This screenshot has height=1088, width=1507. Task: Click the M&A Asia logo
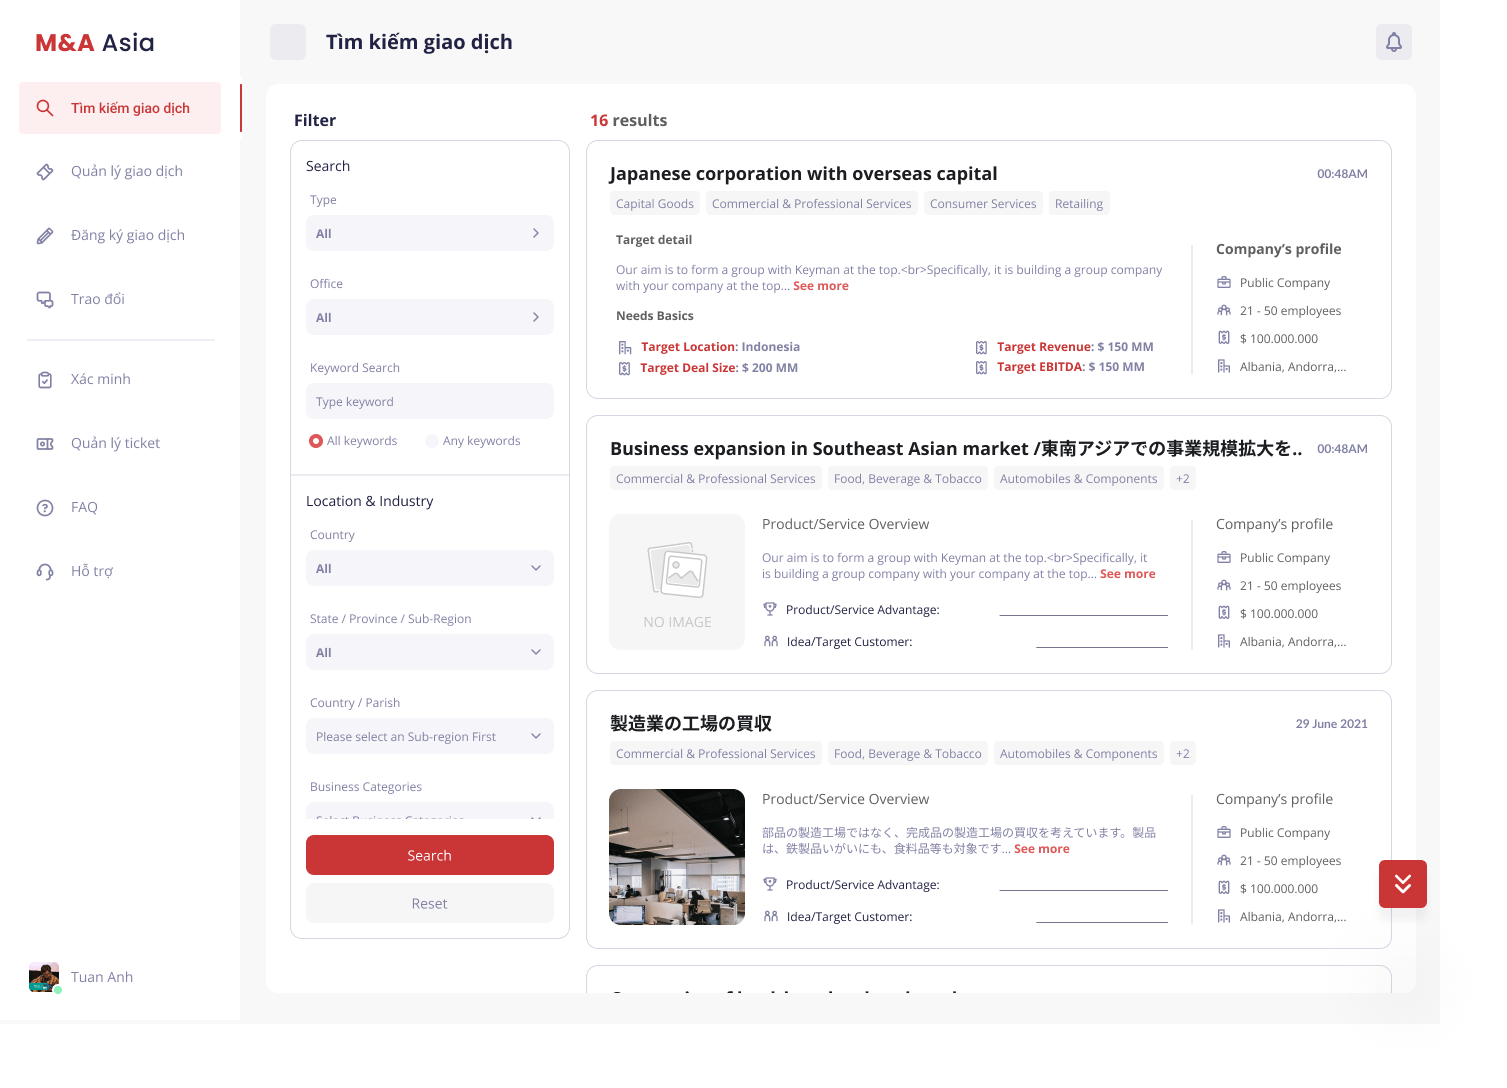tap(95, 43)
